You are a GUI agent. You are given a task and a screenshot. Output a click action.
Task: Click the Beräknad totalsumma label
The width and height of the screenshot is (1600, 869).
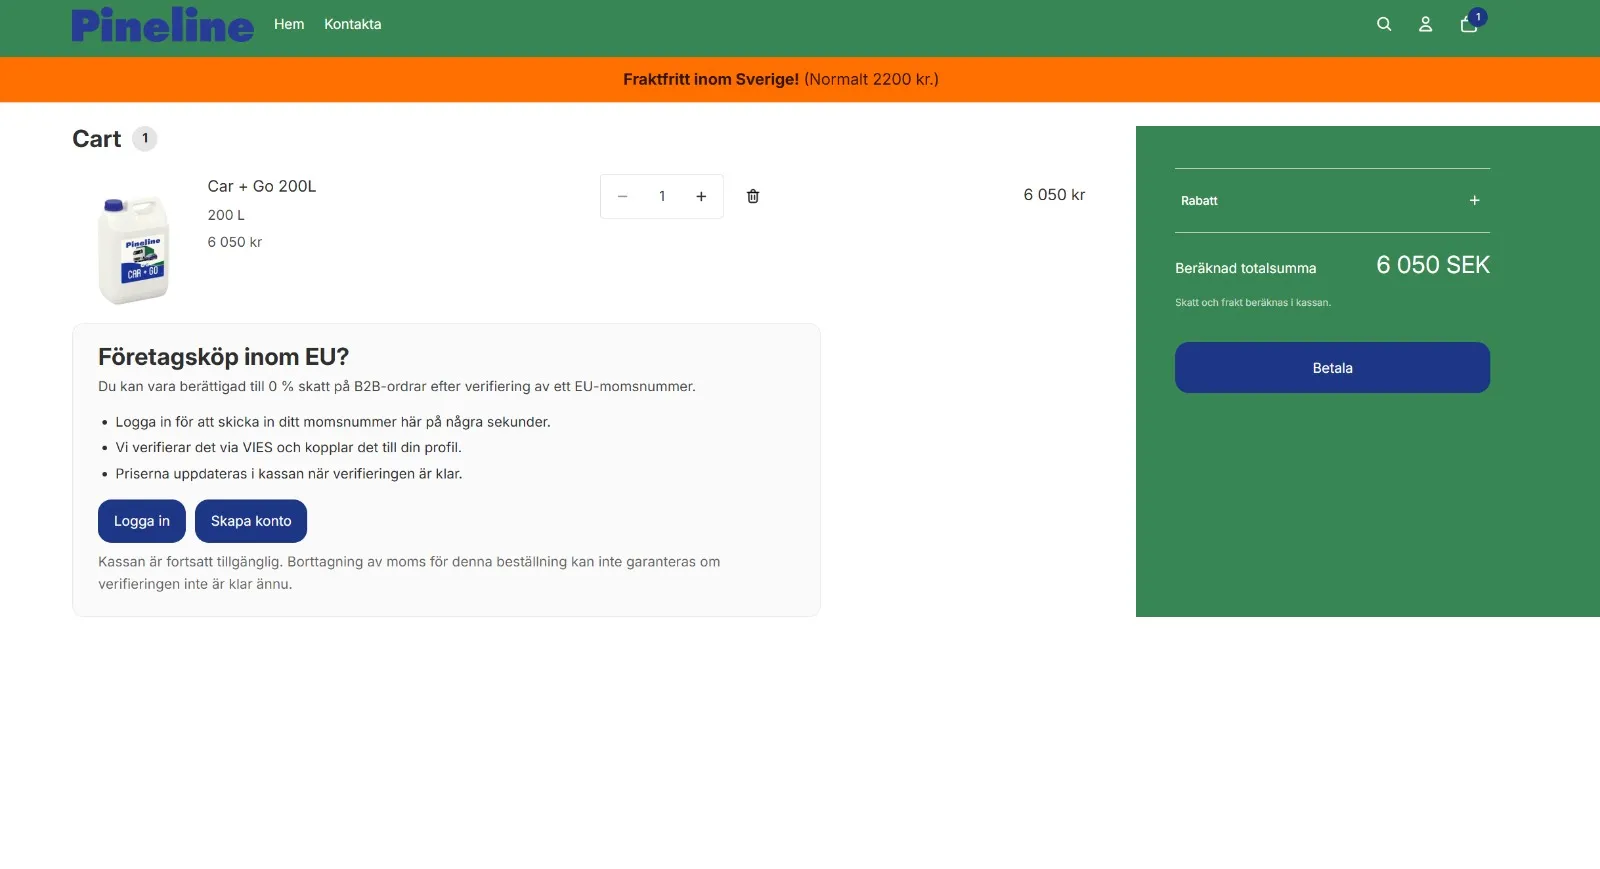coord(1246,268)
